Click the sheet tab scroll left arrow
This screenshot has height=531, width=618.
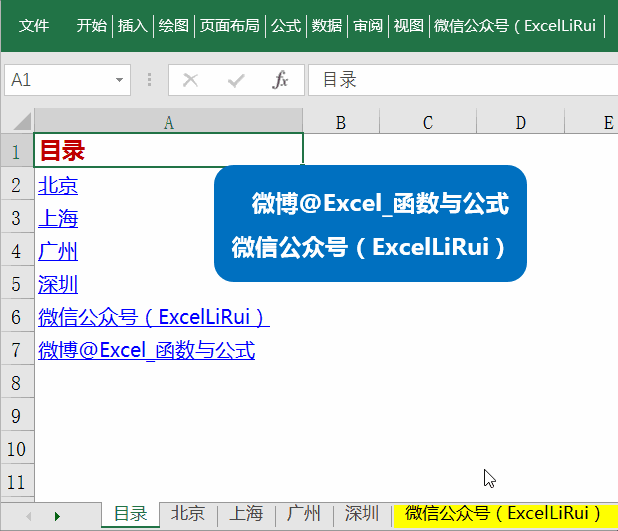(28, 516)
